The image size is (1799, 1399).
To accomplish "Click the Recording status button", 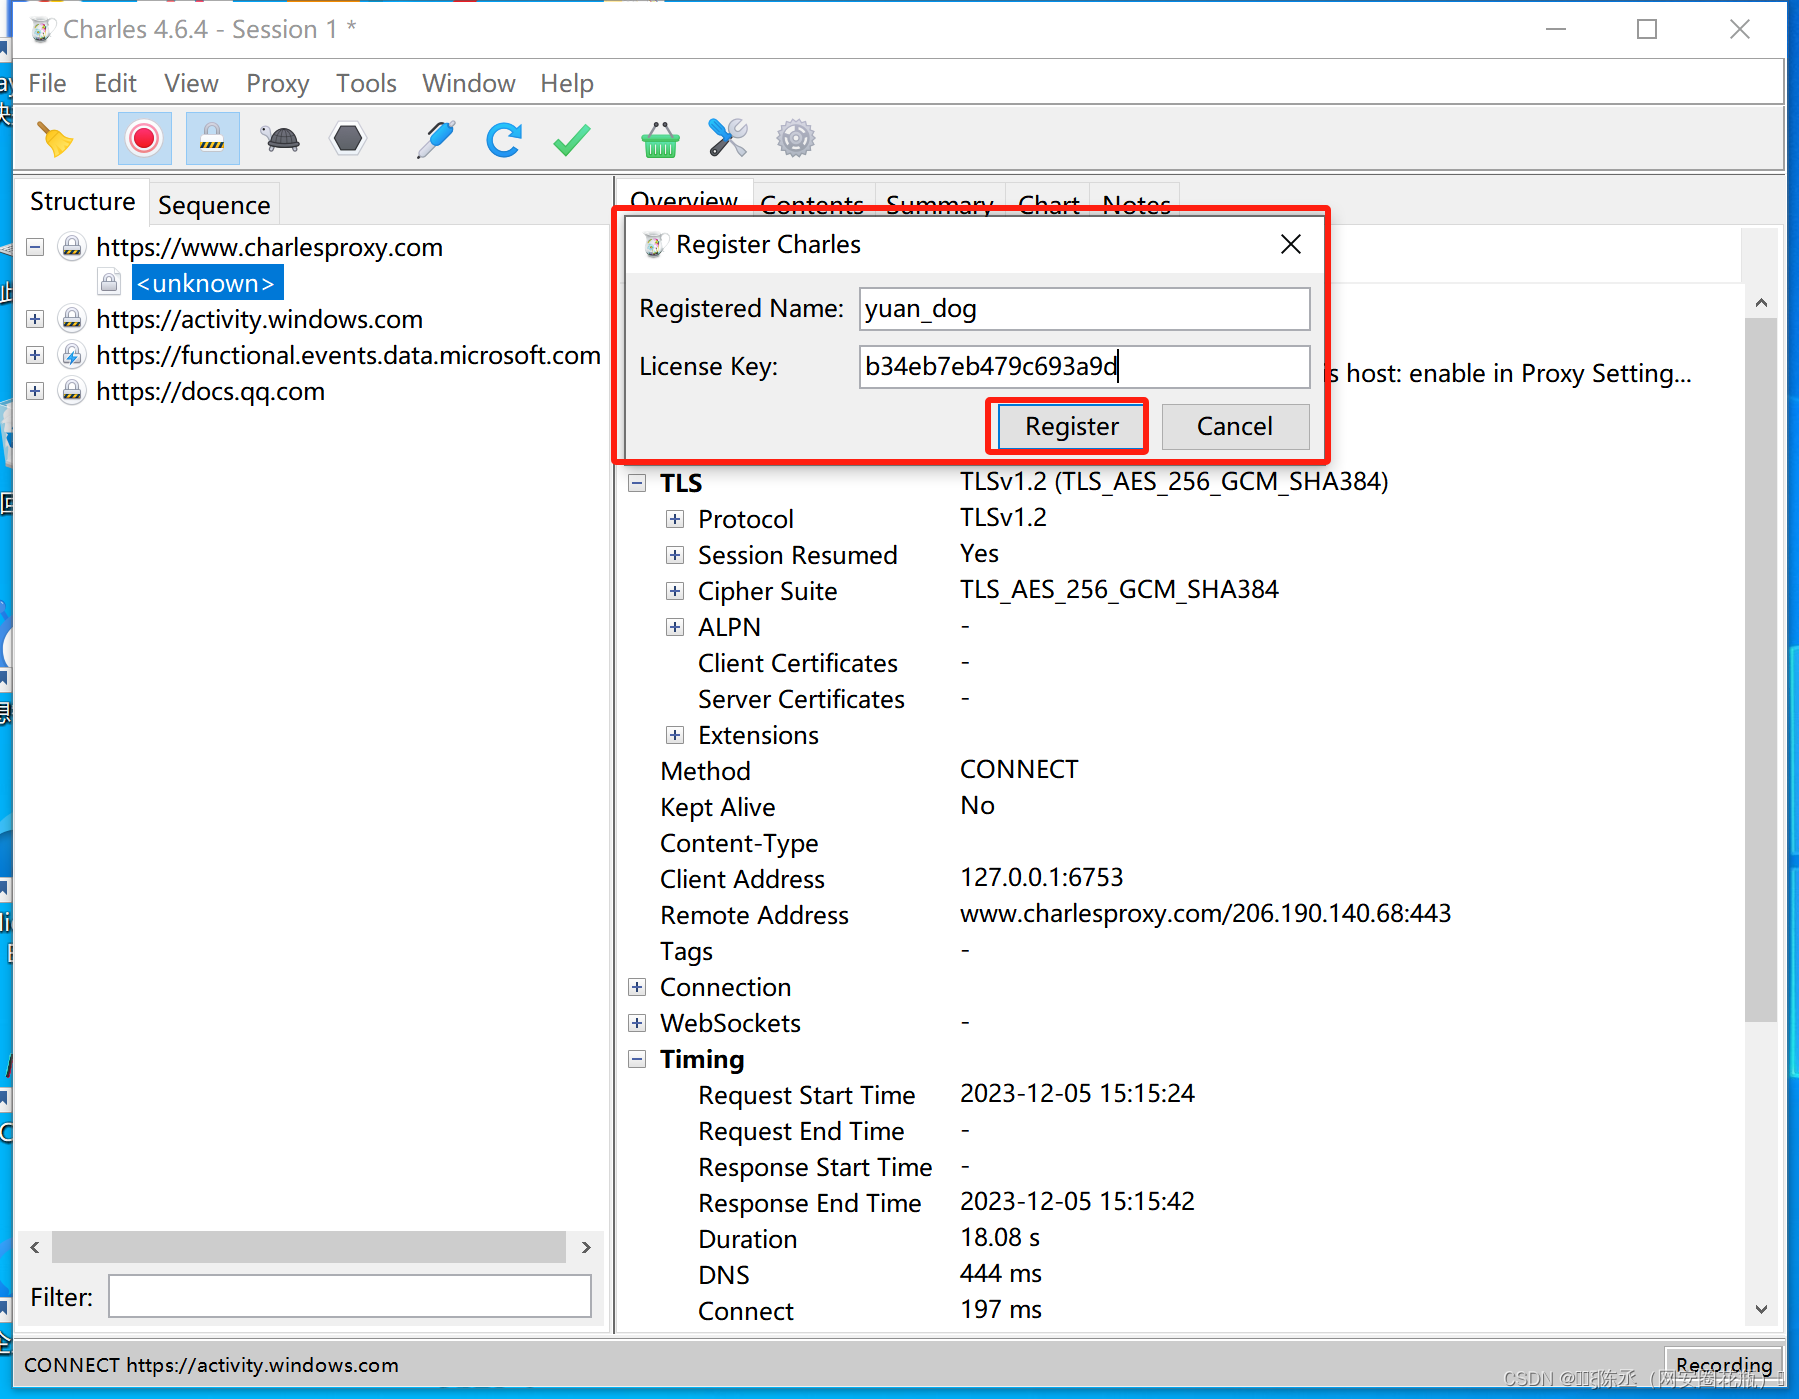I will pyautogui.click(x=1724, y=1365).
